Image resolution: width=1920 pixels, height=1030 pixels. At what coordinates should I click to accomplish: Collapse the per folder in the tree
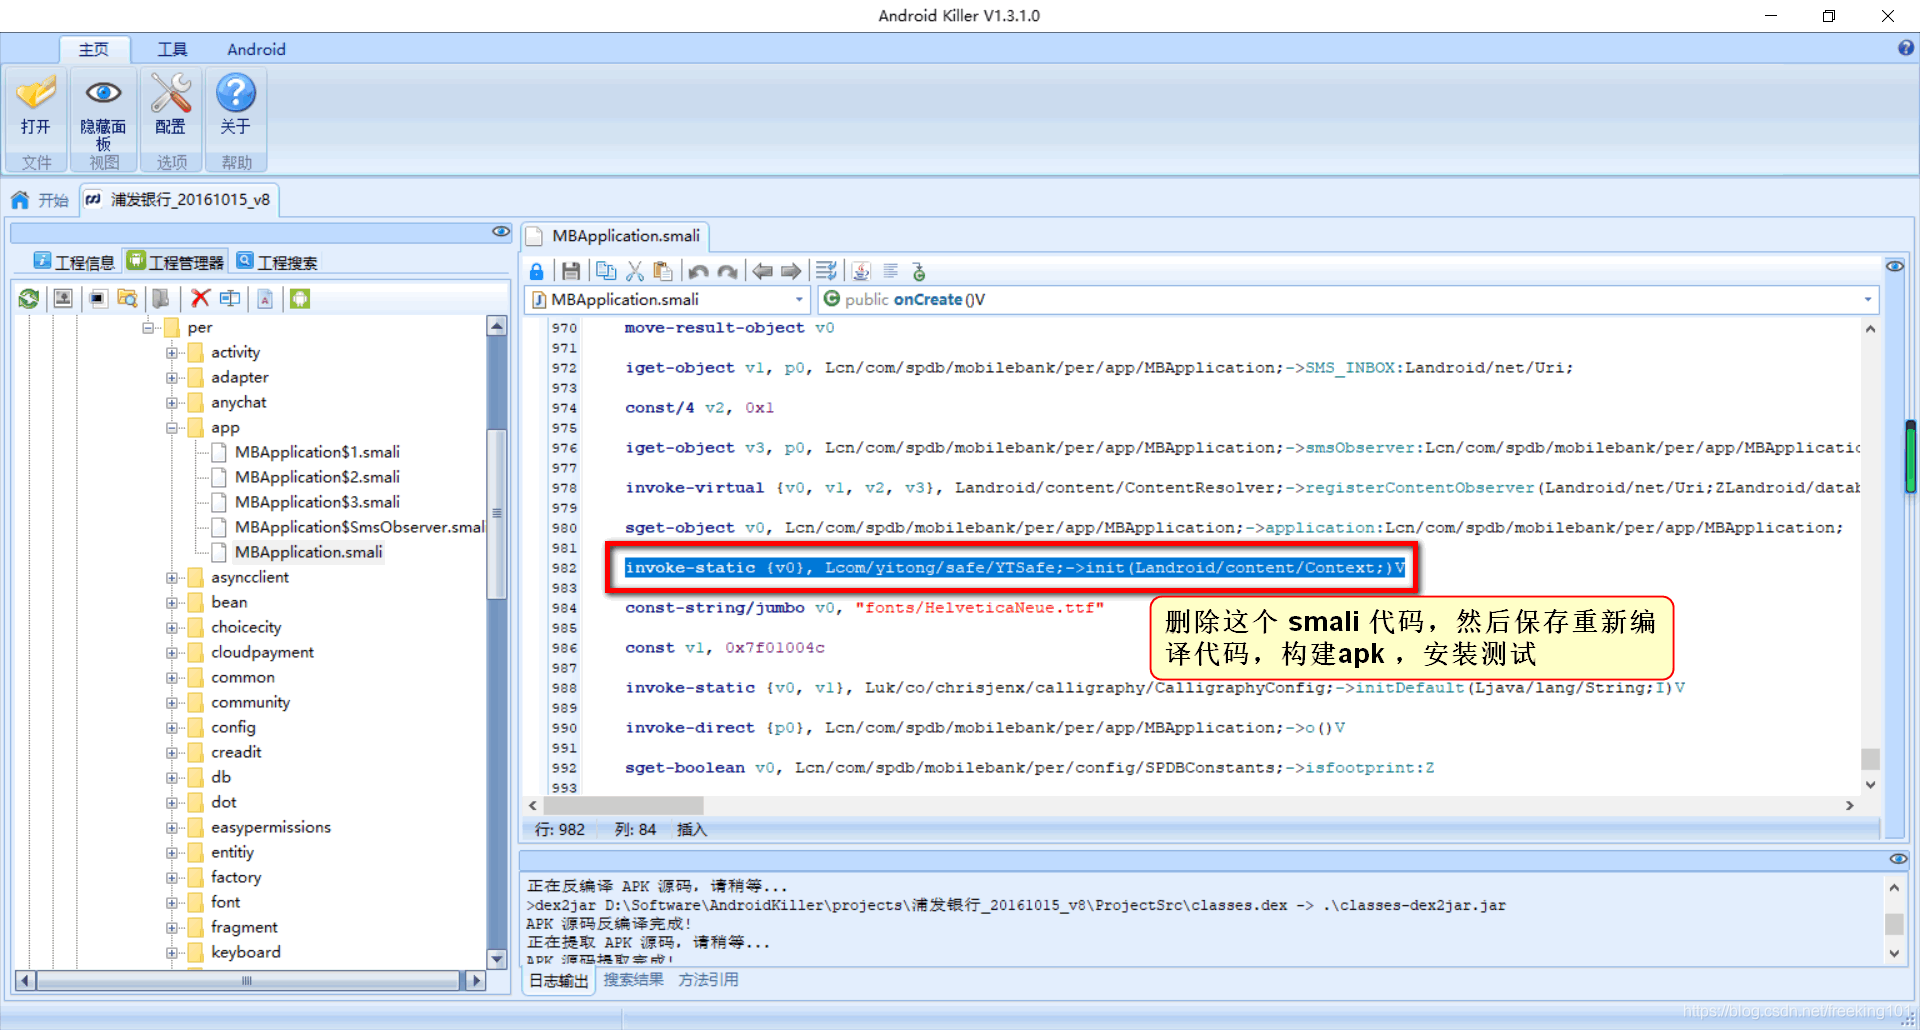(148, 327)
